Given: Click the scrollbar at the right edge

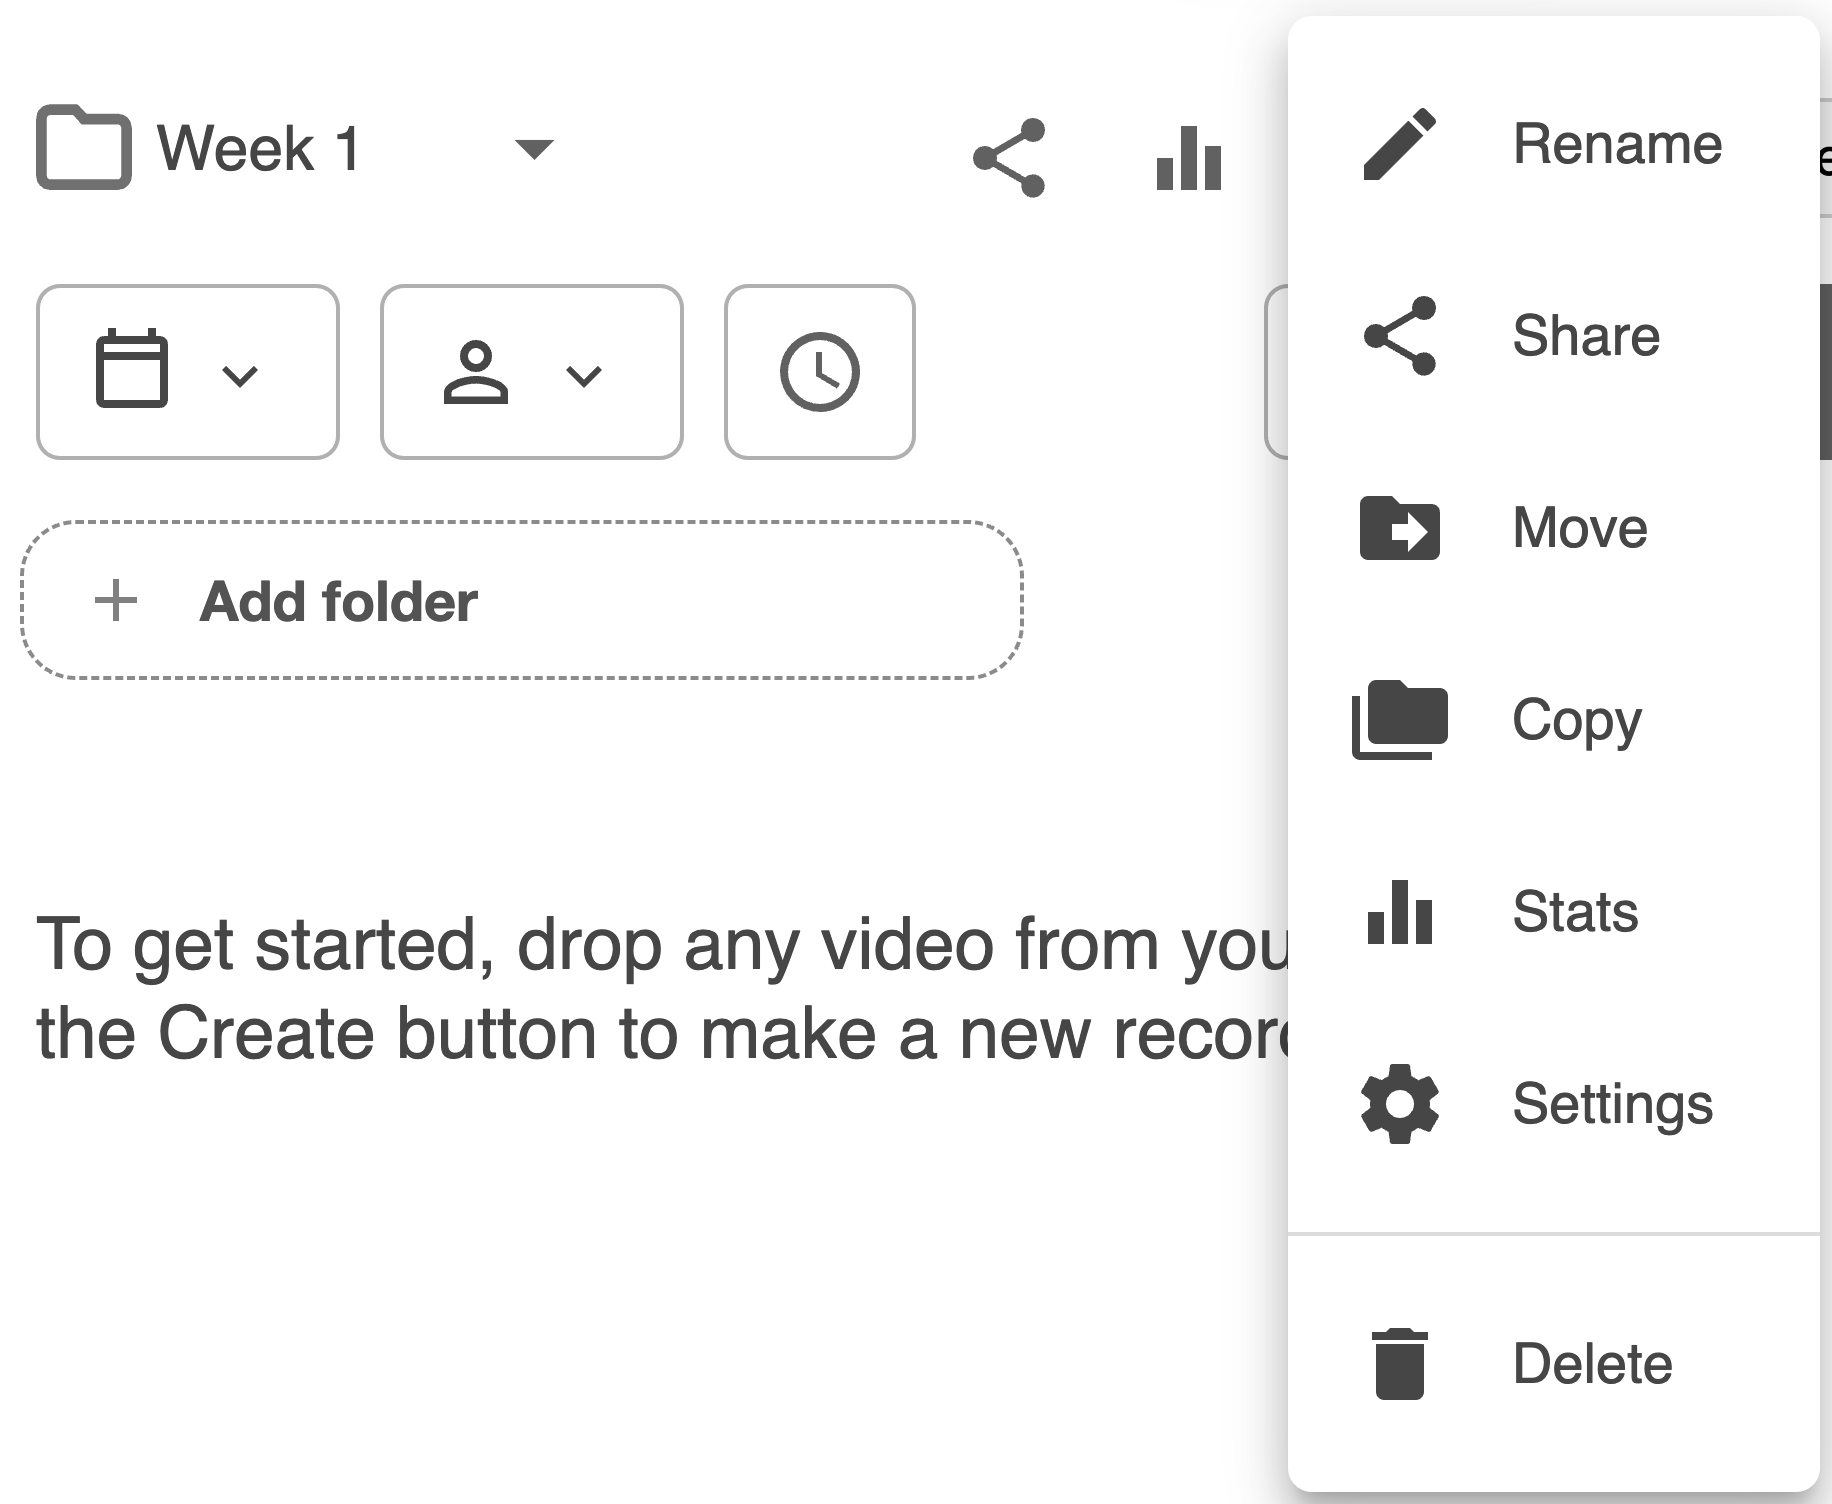Looking at the screenshot, I should 1825,372.
